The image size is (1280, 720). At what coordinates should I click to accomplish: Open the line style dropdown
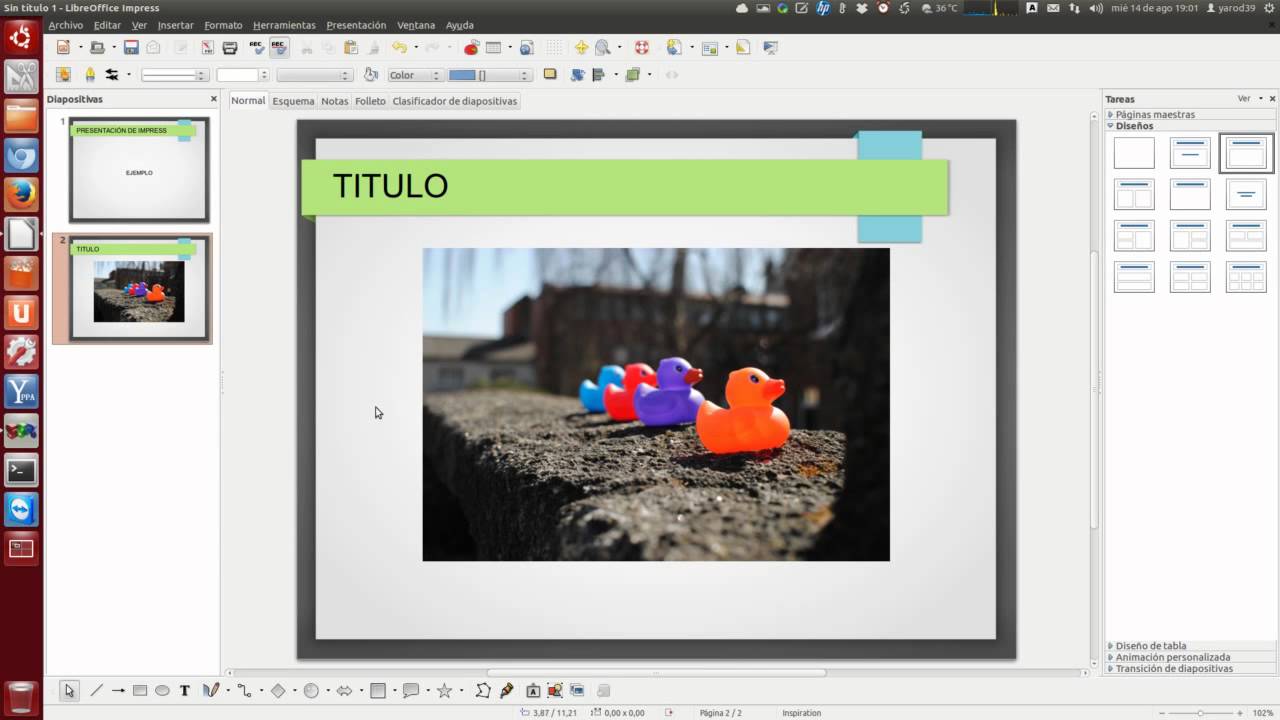click(174, 75)
